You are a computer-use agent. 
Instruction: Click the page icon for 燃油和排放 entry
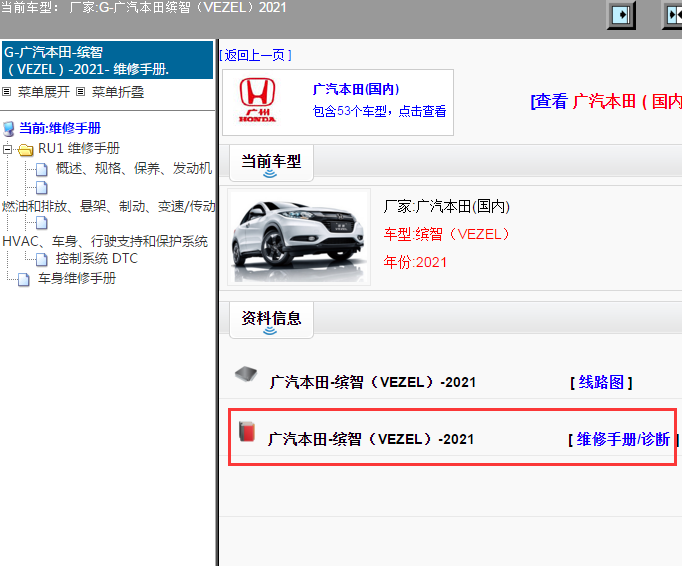click(42, 188)
